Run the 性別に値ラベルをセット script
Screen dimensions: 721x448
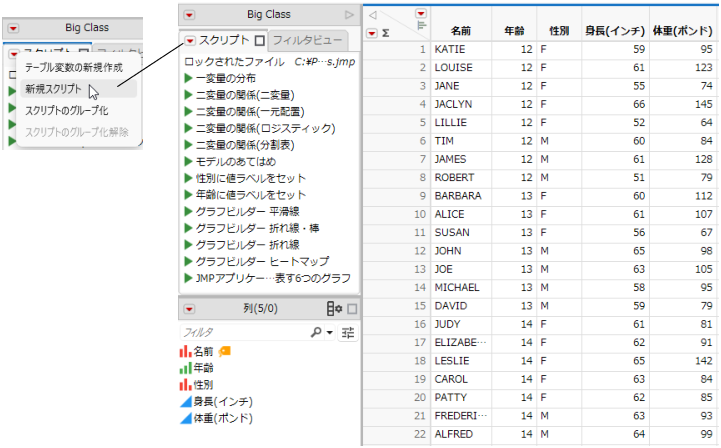(x=188, y=178)
